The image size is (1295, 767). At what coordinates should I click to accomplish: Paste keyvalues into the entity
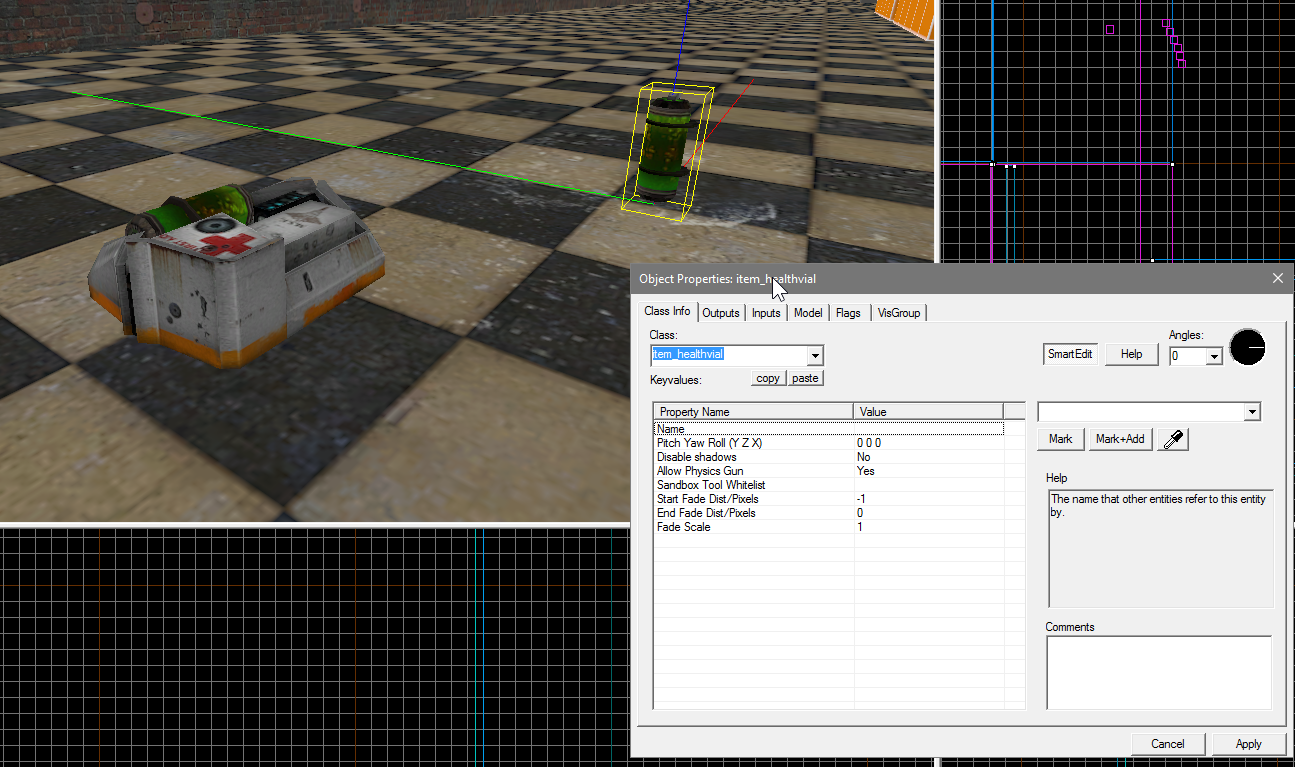[805, 377]
